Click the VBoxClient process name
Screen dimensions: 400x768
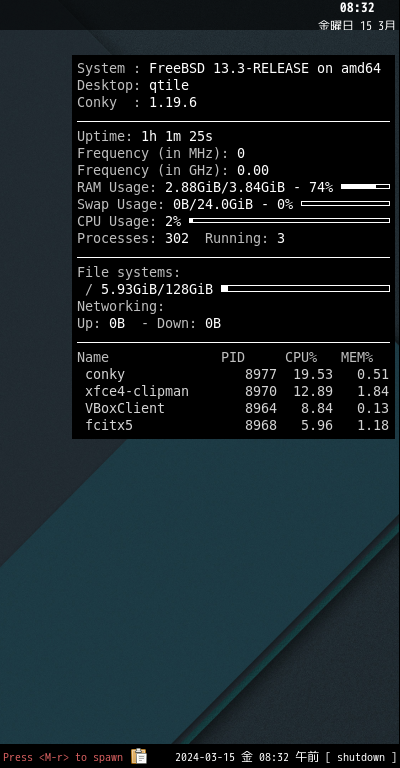[125, 408]
